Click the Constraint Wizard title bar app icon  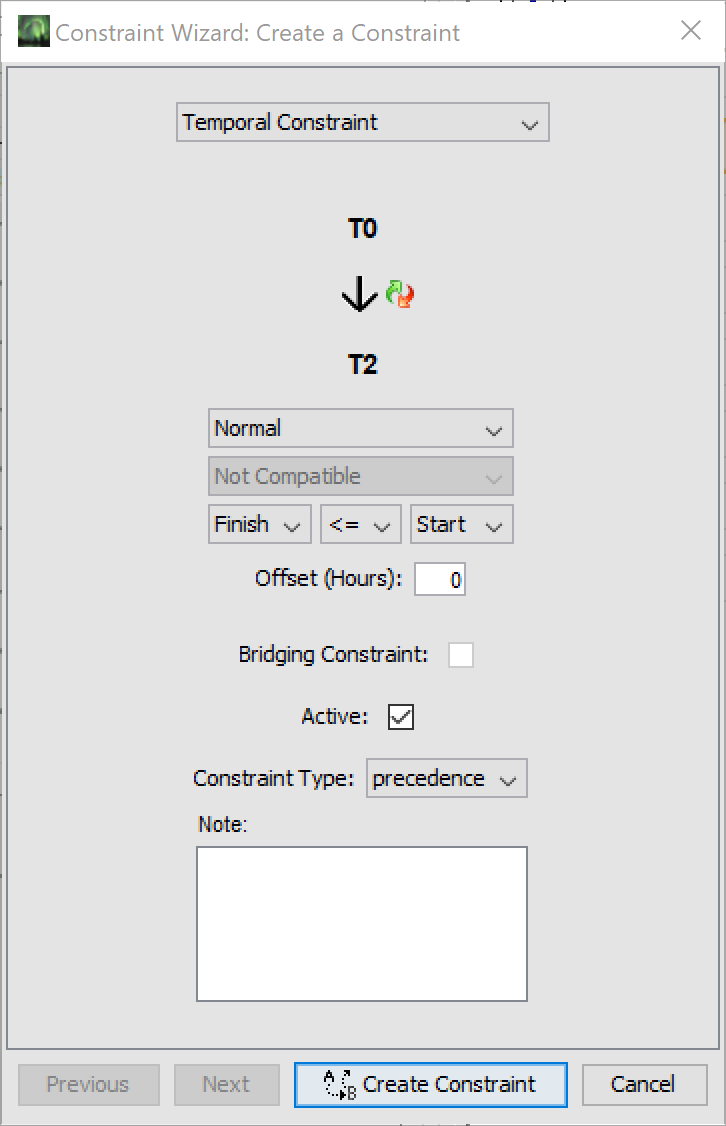[34, 31]
